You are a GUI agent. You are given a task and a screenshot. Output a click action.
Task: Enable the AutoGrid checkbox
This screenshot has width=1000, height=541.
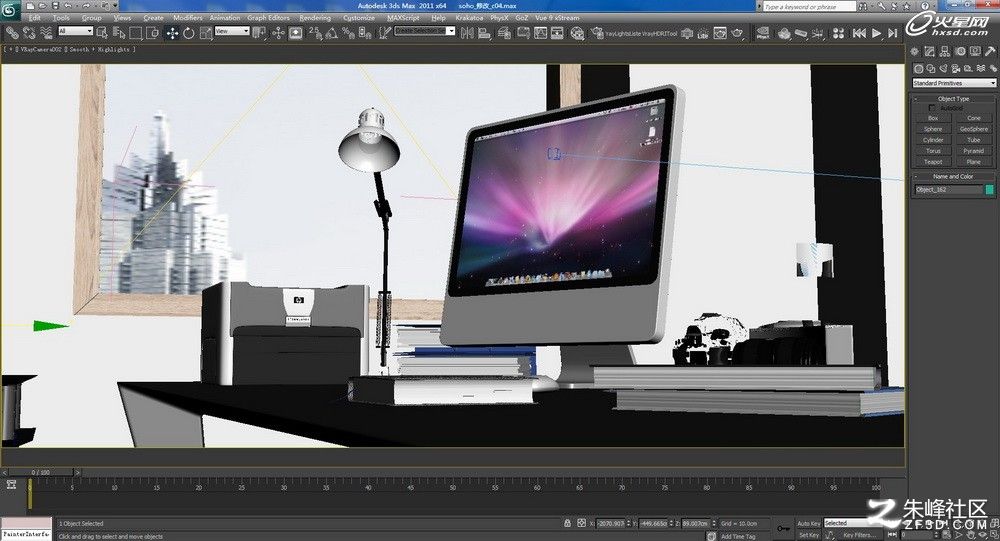click(x=932, y=108)
